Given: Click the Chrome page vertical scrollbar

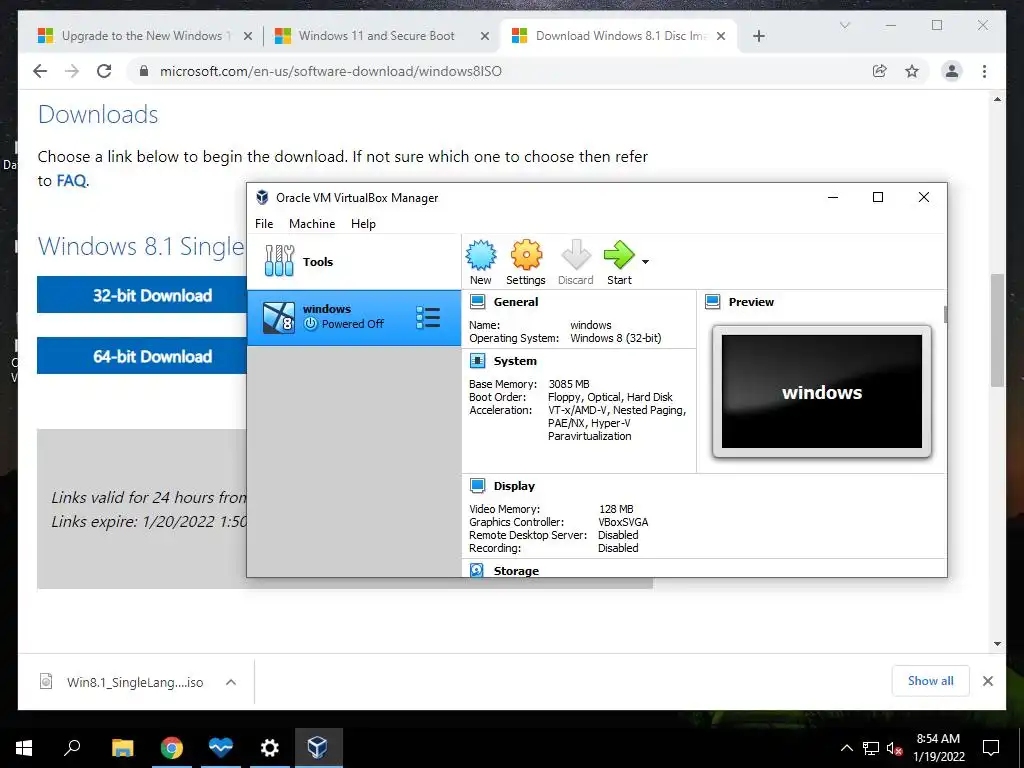Looking at the screenshot, I should click(997, 330).
